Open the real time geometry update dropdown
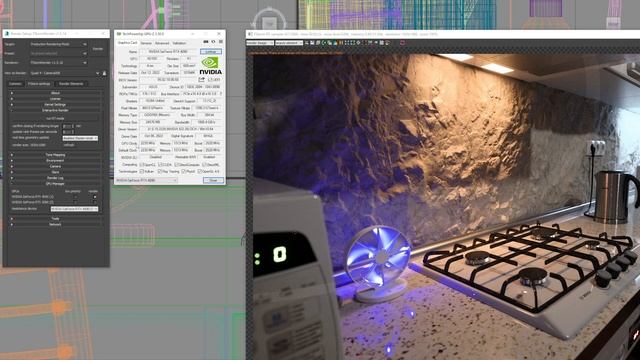This screenshot has height=360, width=640. pos(80,138)
